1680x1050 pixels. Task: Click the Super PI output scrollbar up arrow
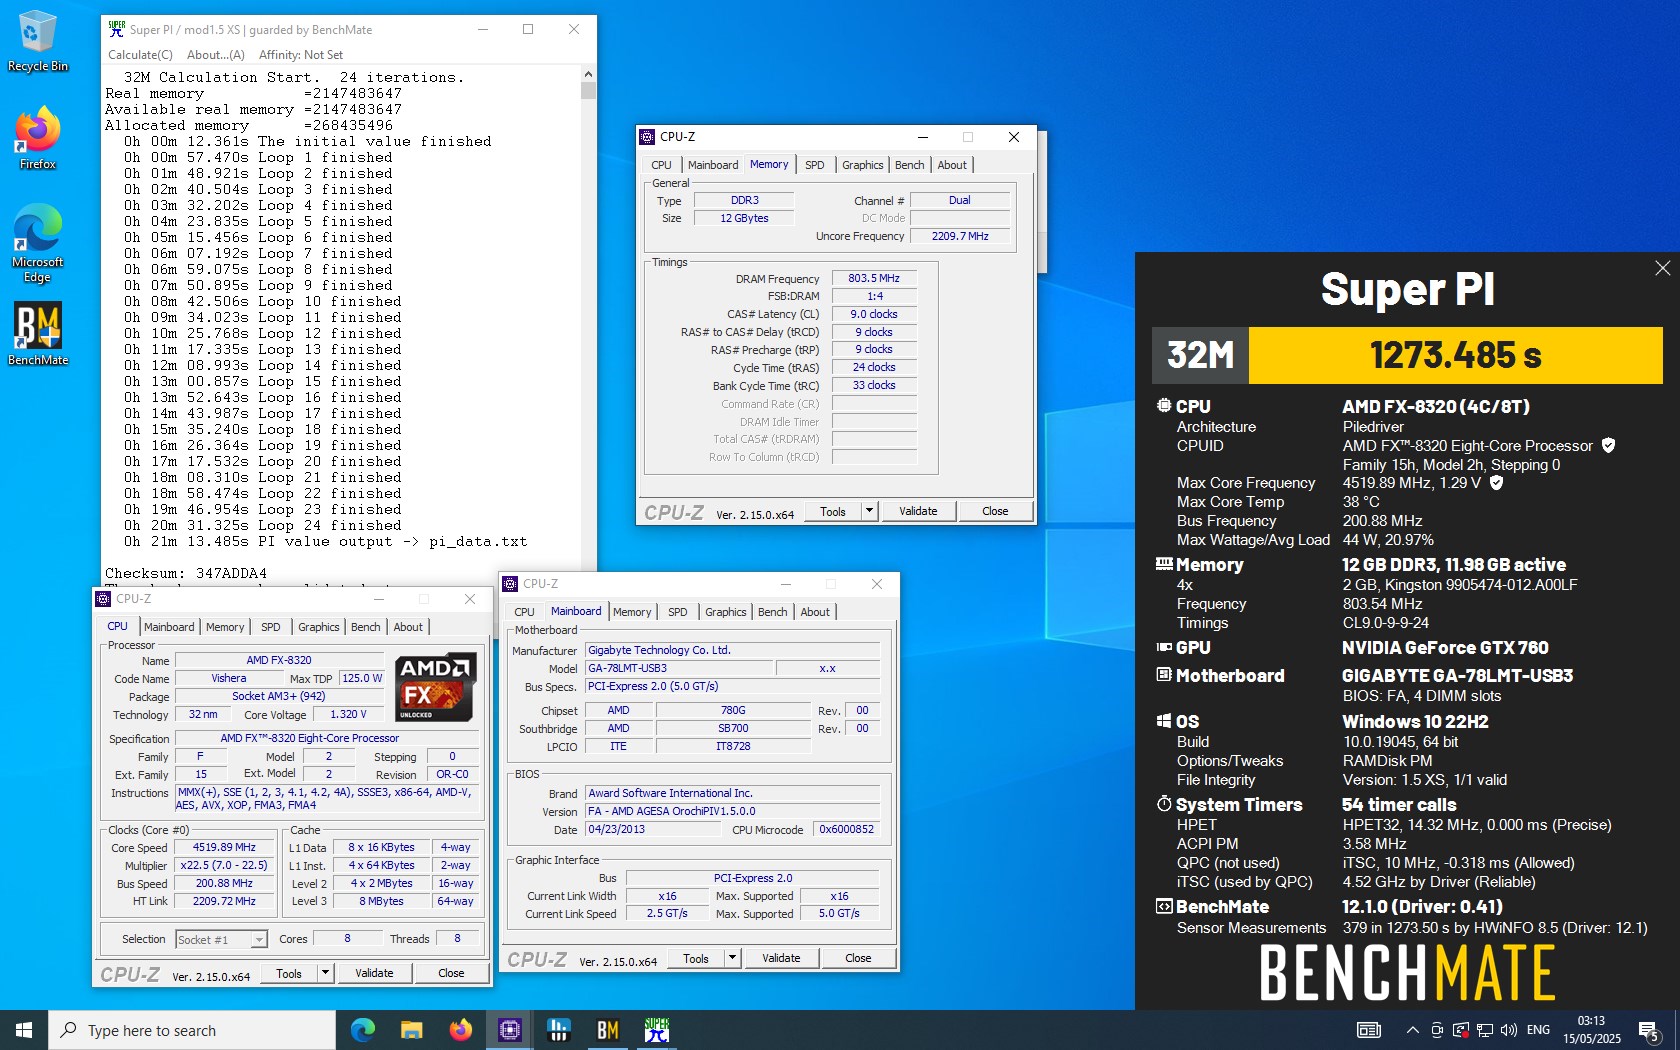pyautogui.click(x=588, y=74)
